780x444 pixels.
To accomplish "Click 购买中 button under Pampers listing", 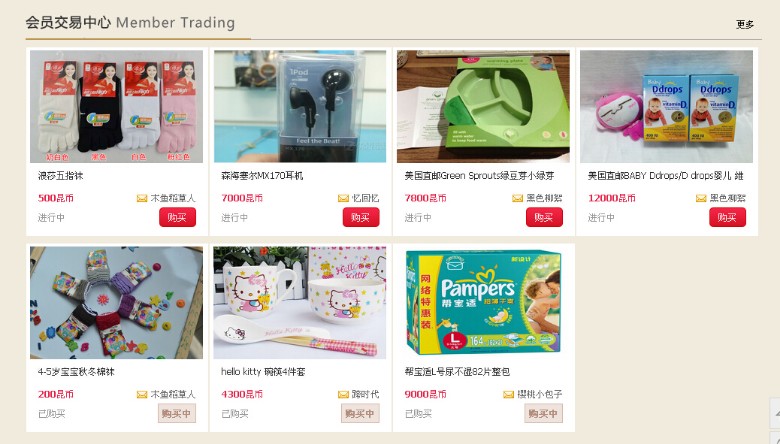I will coord(543,414).
